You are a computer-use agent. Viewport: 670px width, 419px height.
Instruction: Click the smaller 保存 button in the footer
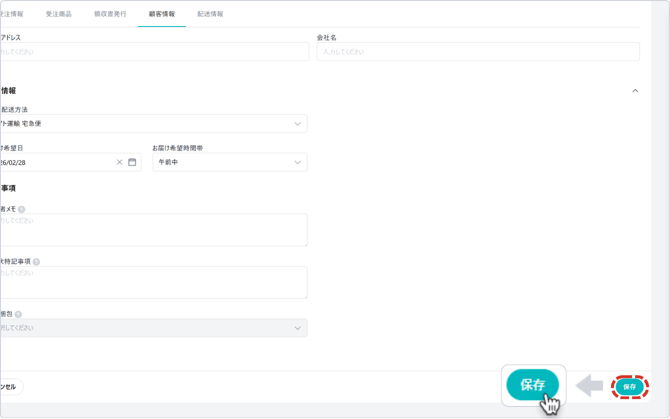tap(629, 387)
